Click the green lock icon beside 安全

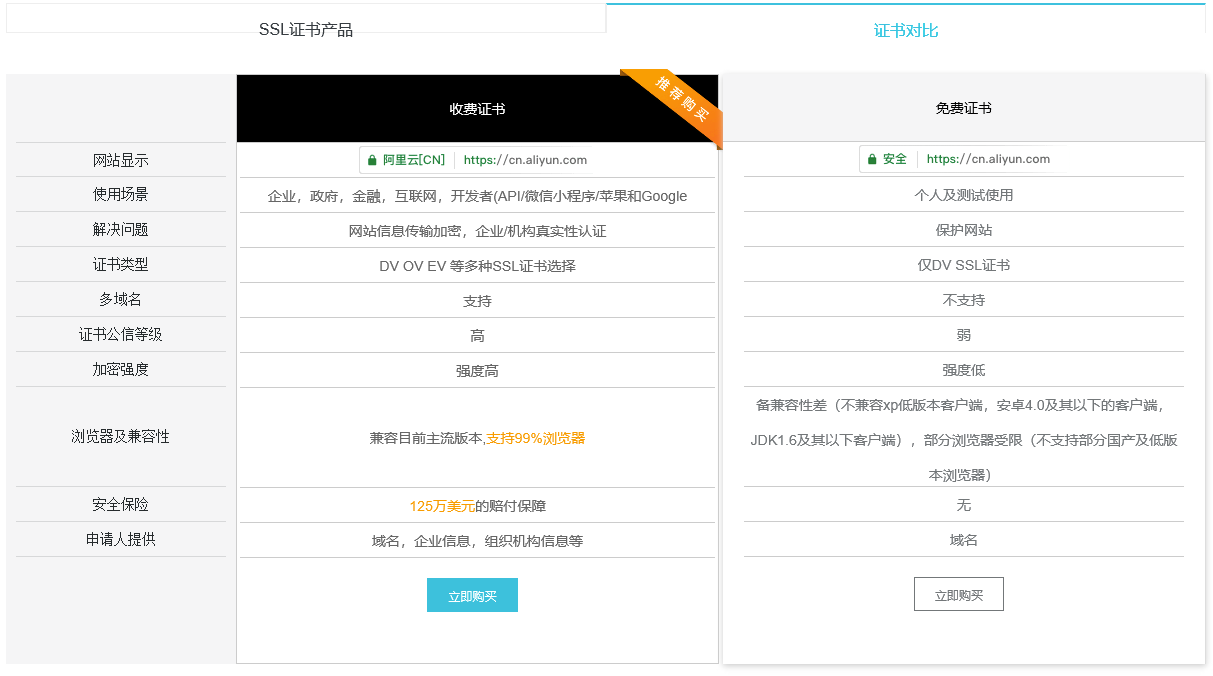click(872, 159)
